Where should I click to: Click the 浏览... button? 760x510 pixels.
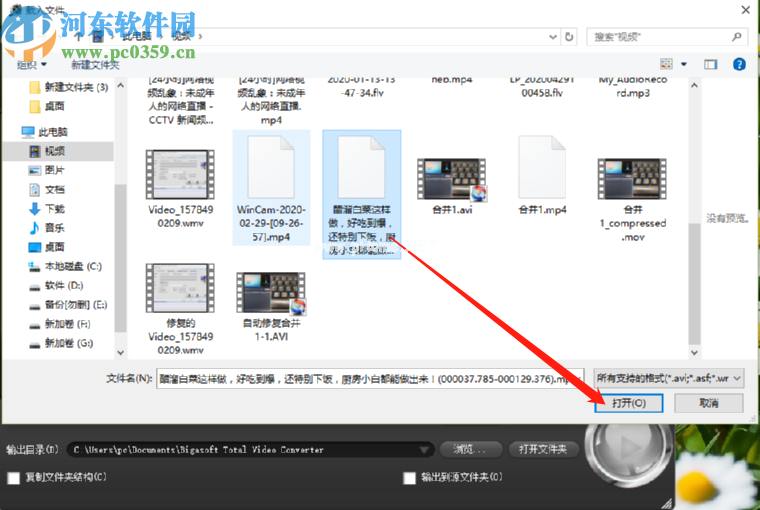469,449
